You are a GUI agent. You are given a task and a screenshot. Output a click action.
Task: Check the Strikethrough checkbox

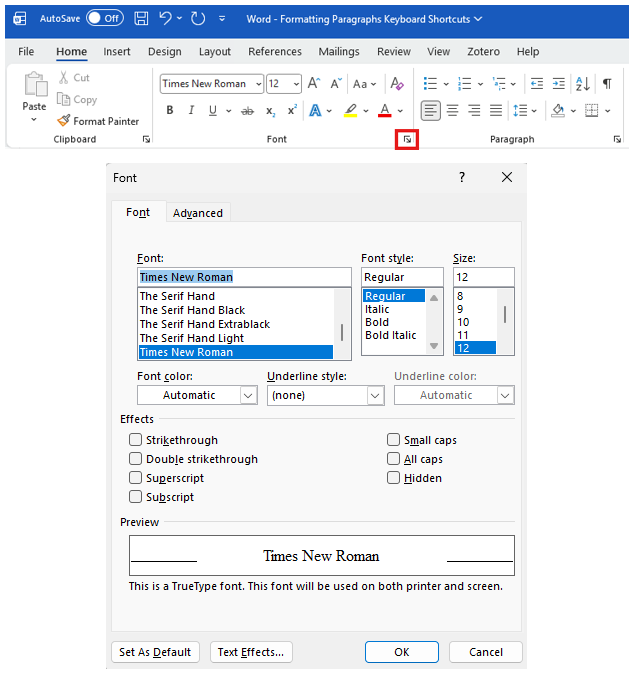click(135, 440)
